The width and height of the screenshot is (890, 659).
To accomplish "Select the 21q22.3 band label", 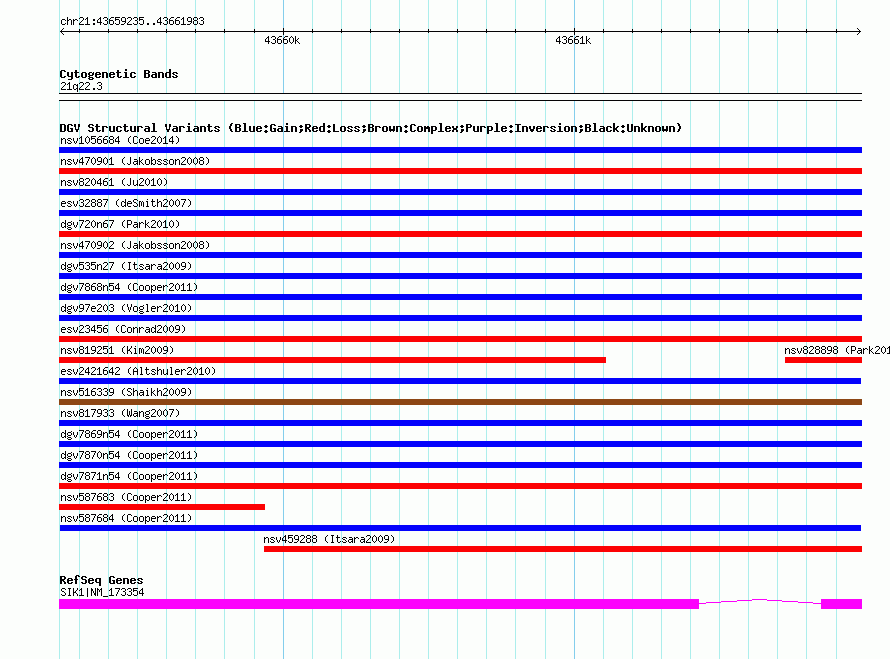I will (x=81, y=86).
